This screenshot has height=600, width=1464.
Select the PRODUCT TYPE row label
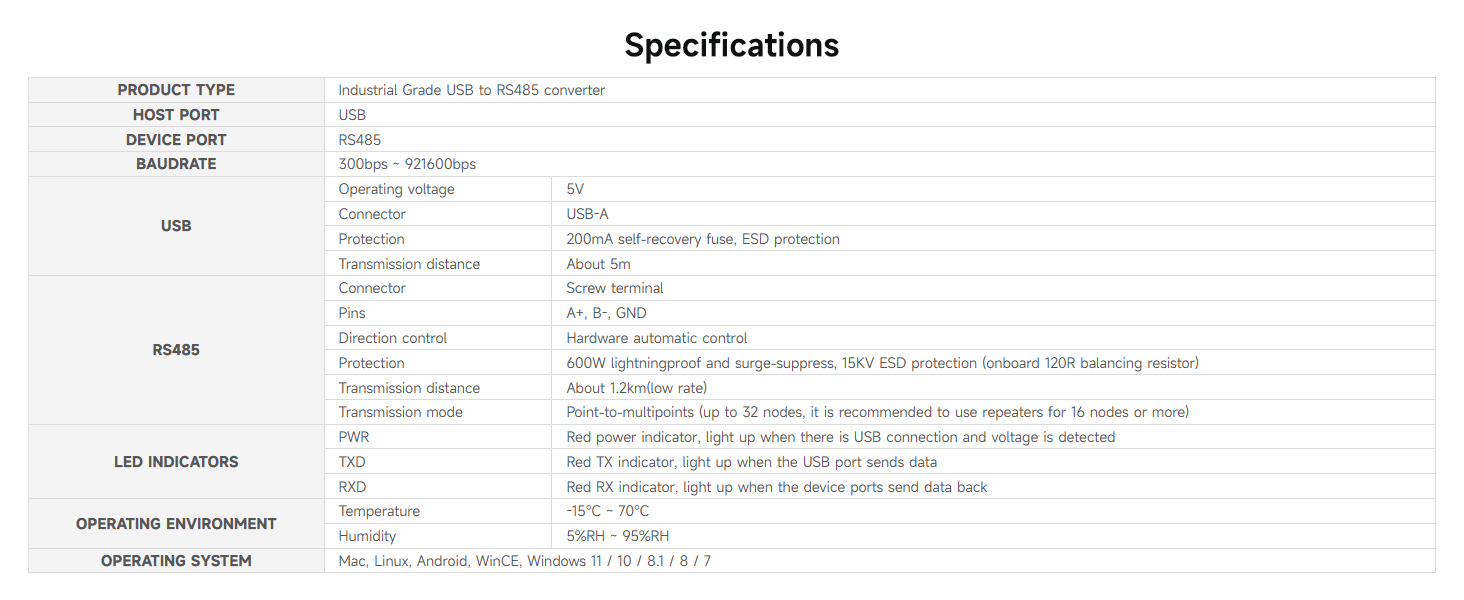tap(176, 90)
